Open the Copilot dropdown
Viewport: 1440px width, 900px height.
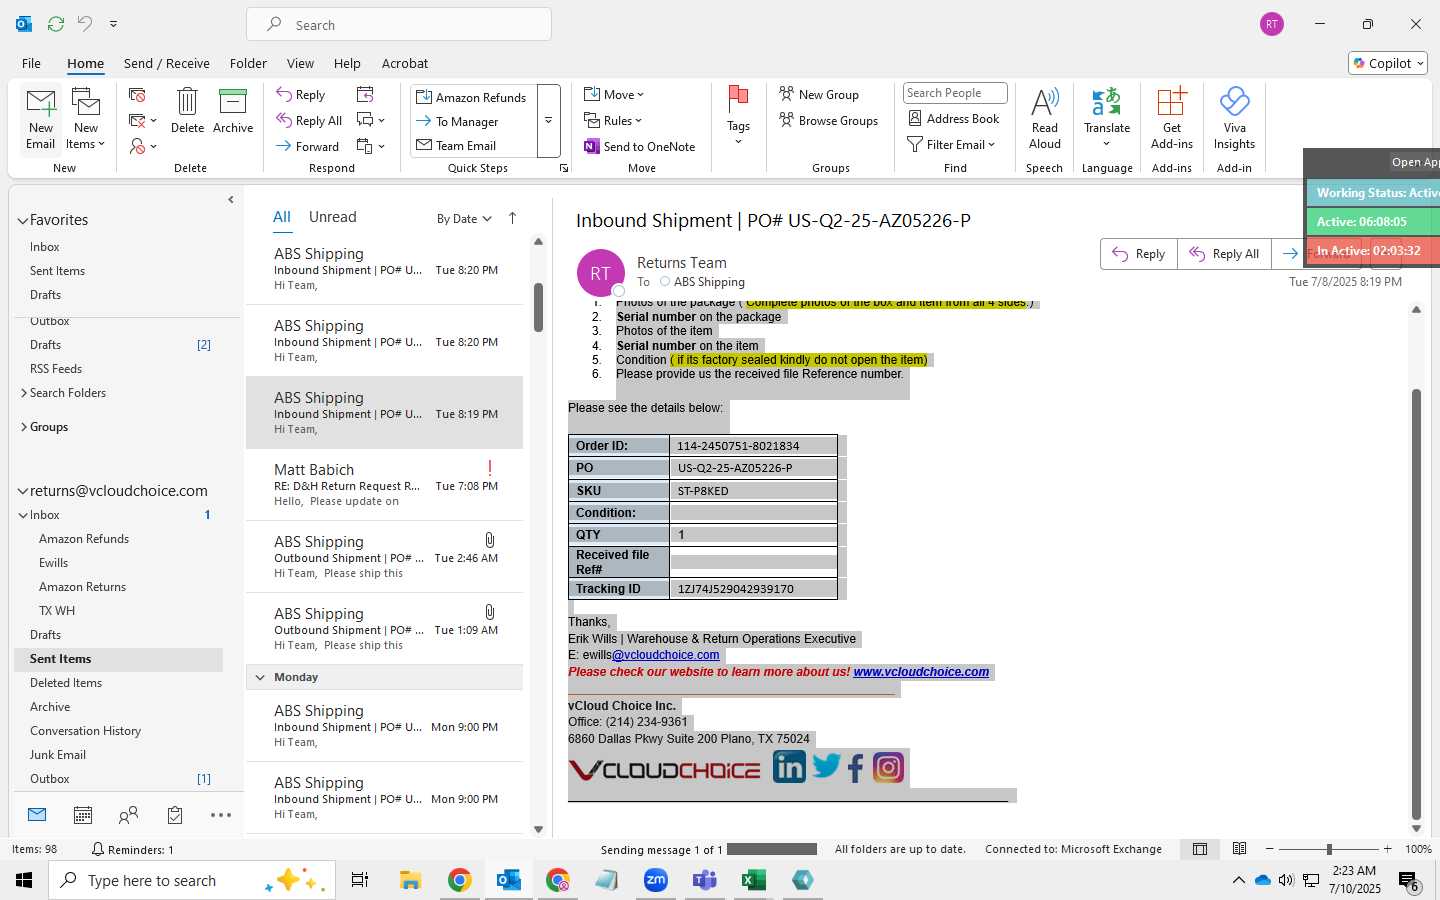click(1388, 63)
